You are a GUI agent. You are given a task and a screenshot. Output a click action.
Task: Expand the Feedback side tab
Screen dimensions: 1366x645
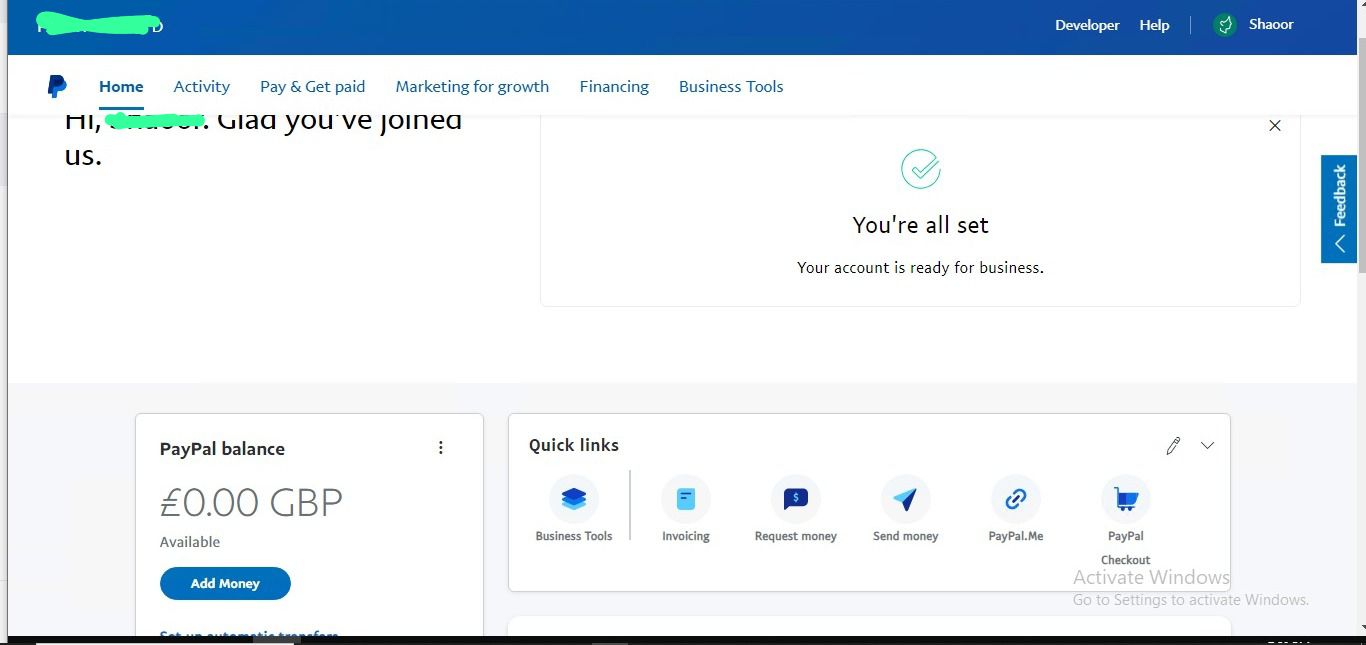coord(1339,209)
